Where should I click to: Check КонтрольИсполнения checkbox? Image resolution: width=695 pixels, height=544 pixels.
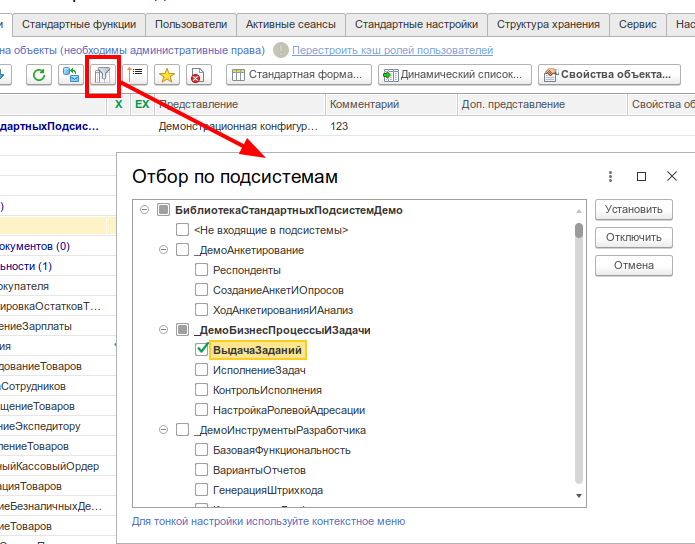click(201, 390)
